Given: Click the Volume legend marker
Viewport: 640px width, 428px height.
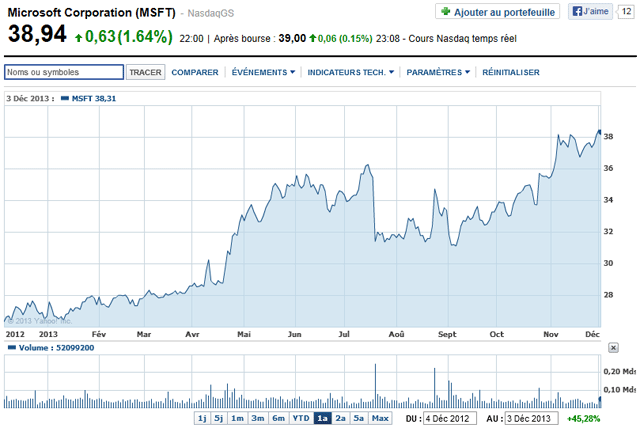Looking at the screenshot, I should coord(11,347).
